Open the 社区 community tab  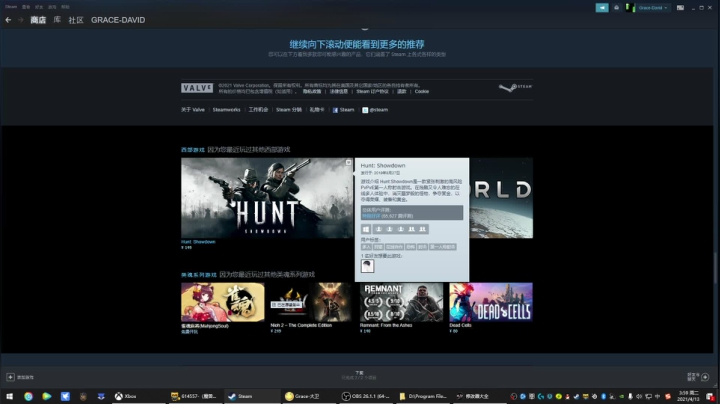pyautogui.click(x=76, y=20)
